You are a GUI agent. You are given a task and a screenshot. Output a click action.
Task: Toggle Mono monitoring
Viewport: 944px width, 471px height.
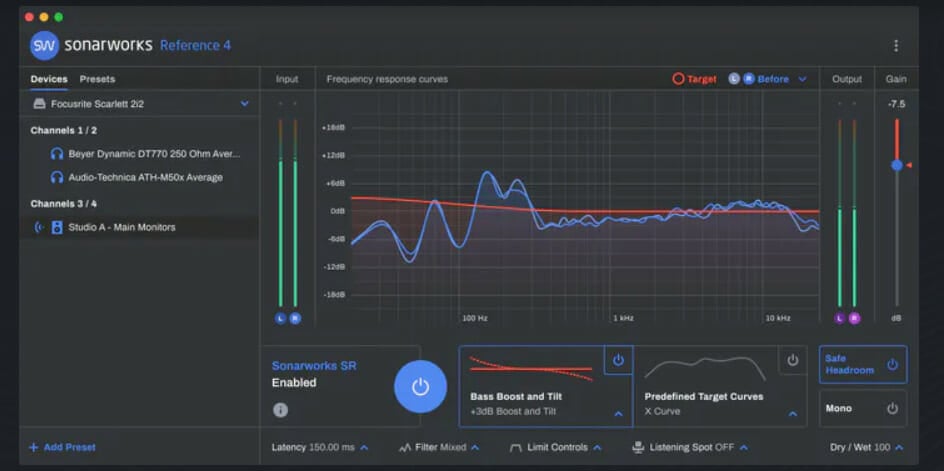[863, 408]
